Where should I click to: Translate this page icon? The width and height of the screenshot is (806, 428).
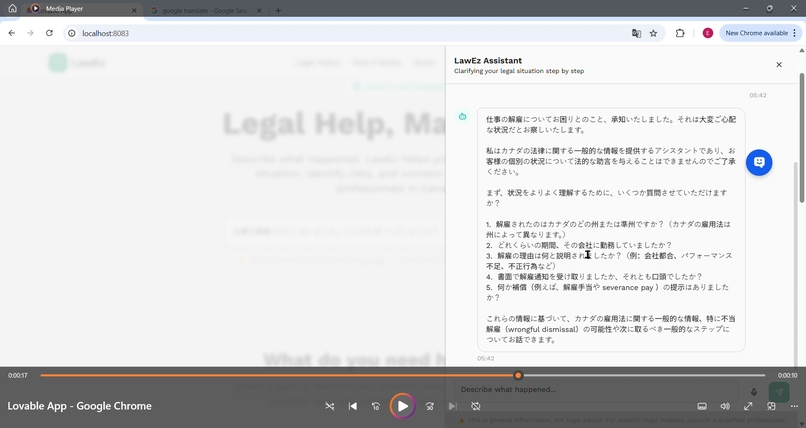(636, 33)
